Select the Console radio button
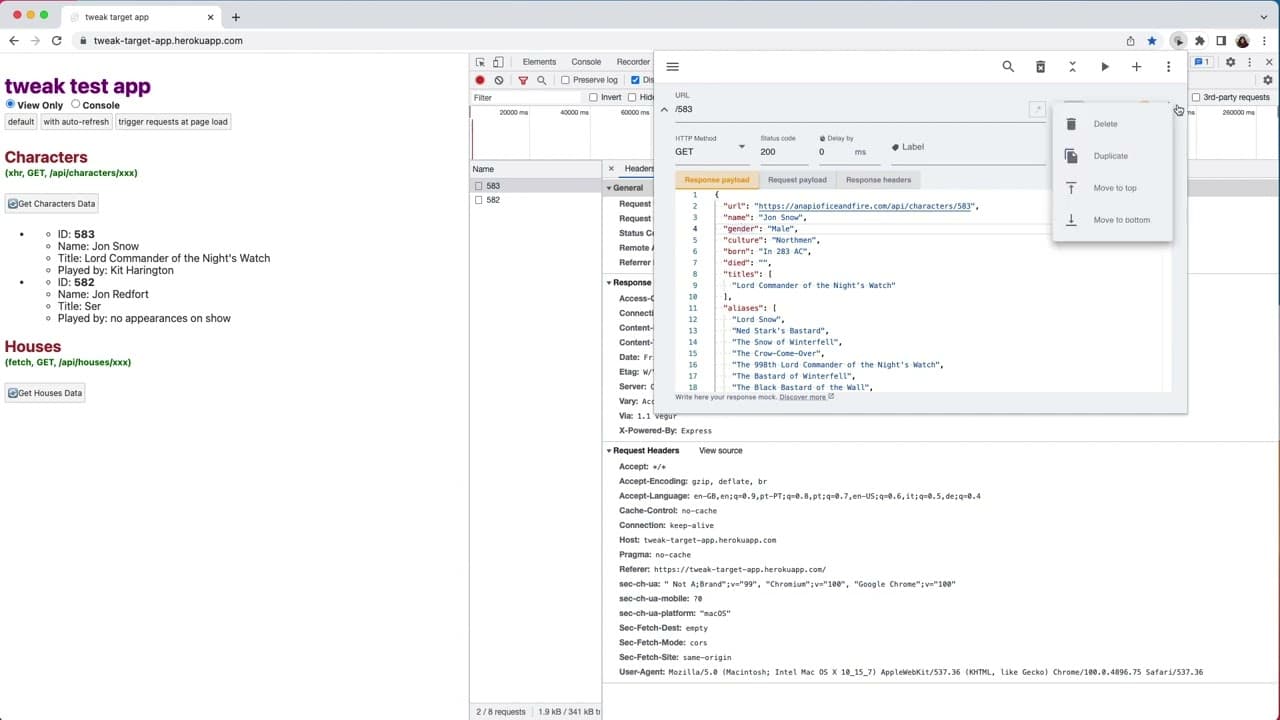 tap(75, 104)
